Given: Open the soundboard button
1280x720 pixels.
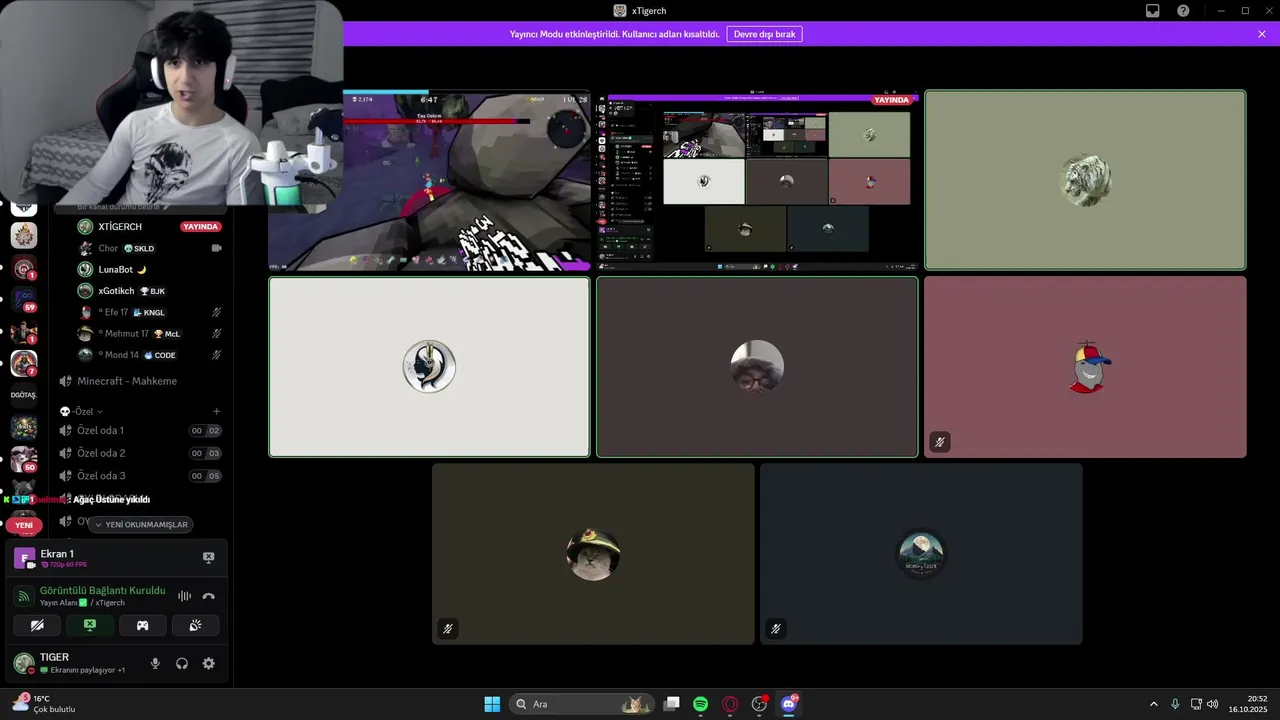Looking at the screenshot, I should point(195,625).
